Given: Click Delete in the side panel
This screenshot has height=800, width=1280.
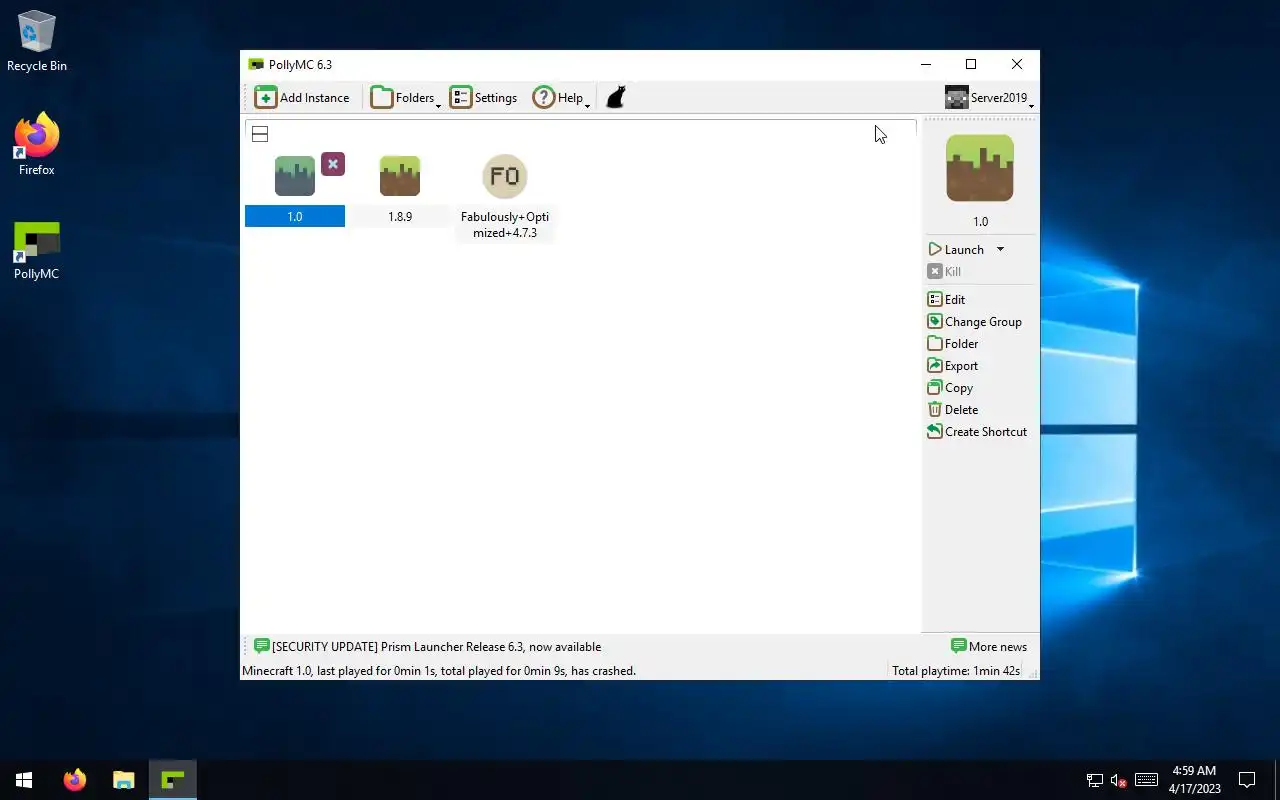Looking at the screenshot, I should 953,409.
